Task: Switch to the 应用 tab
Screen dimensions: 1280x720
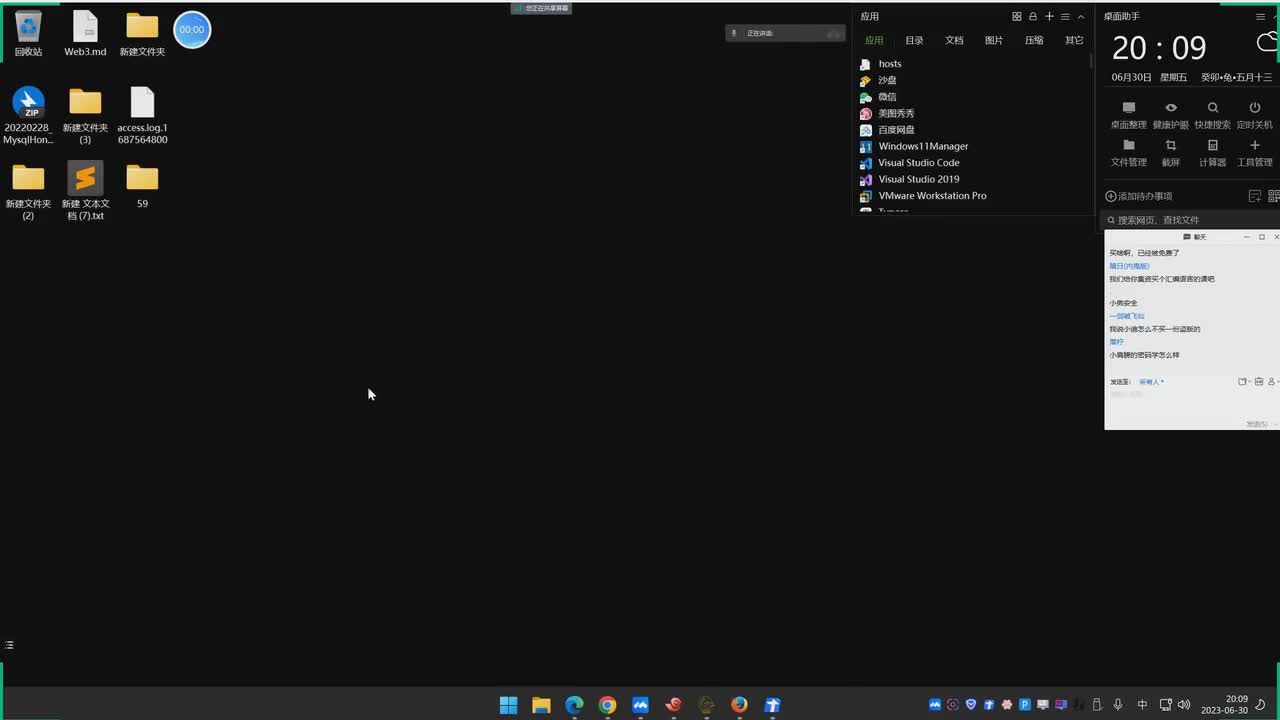Action: (874, 41)
